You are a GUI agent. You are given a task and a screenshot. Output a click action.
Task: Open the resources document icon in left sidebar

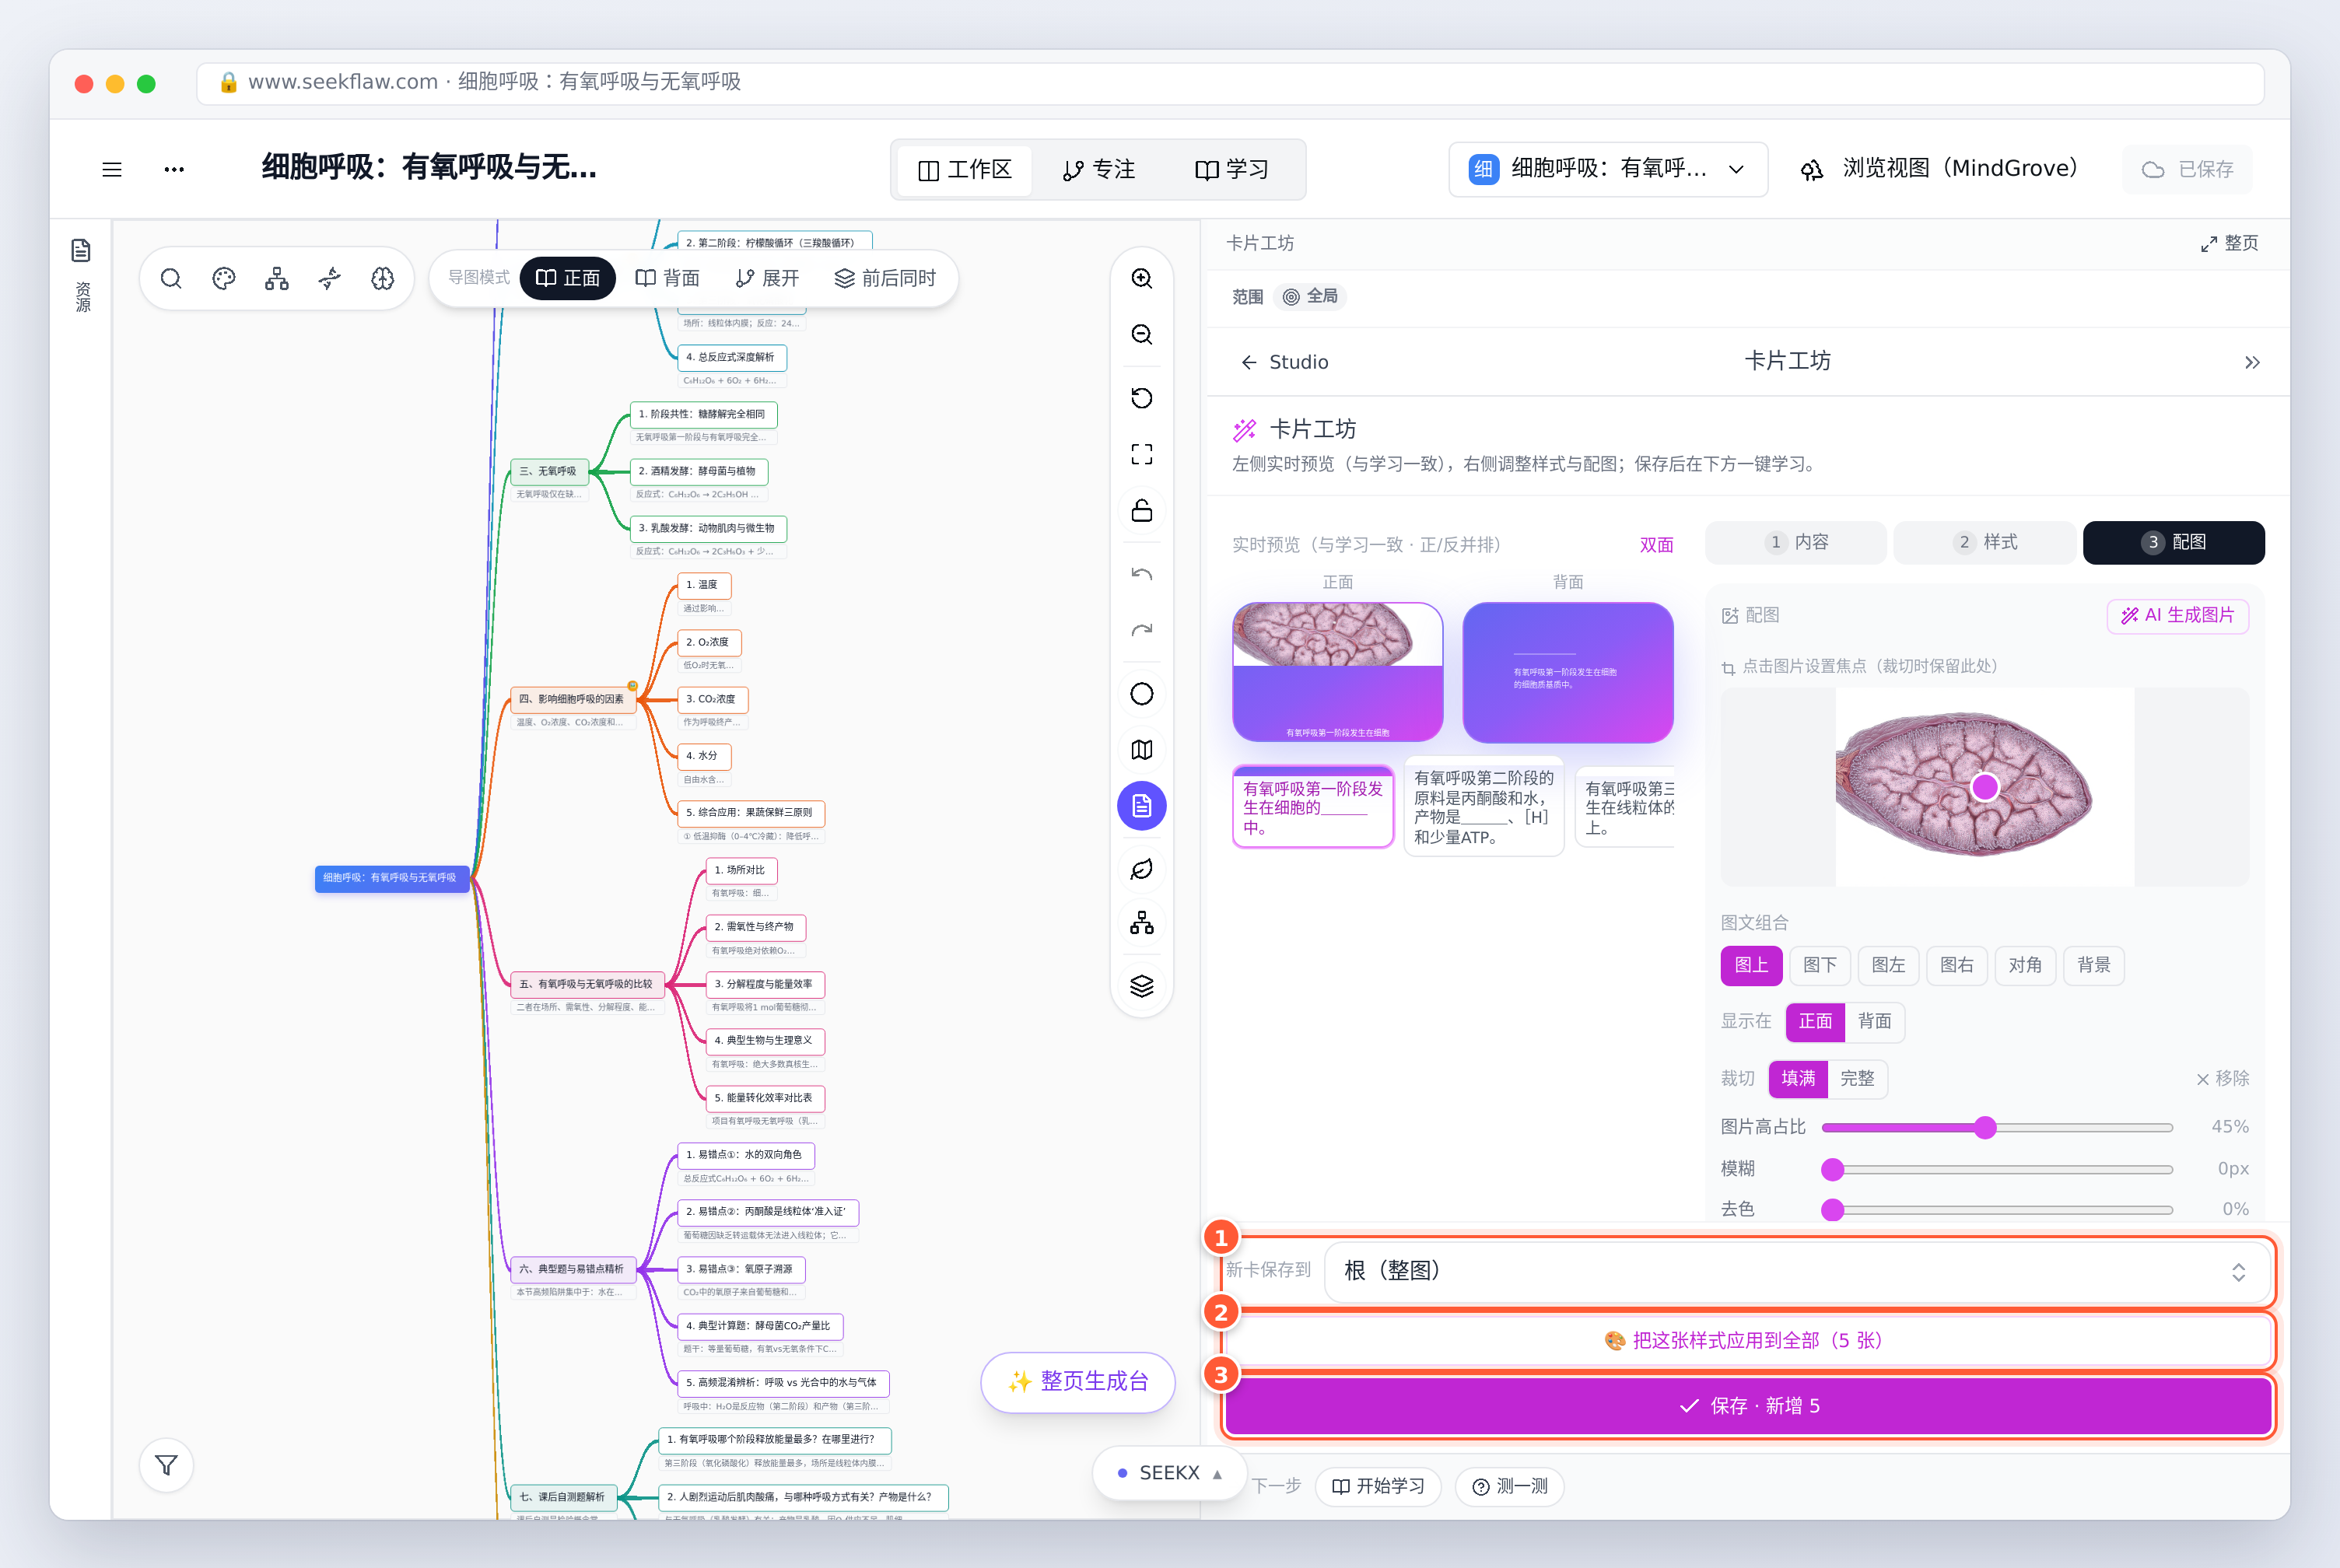81,250
